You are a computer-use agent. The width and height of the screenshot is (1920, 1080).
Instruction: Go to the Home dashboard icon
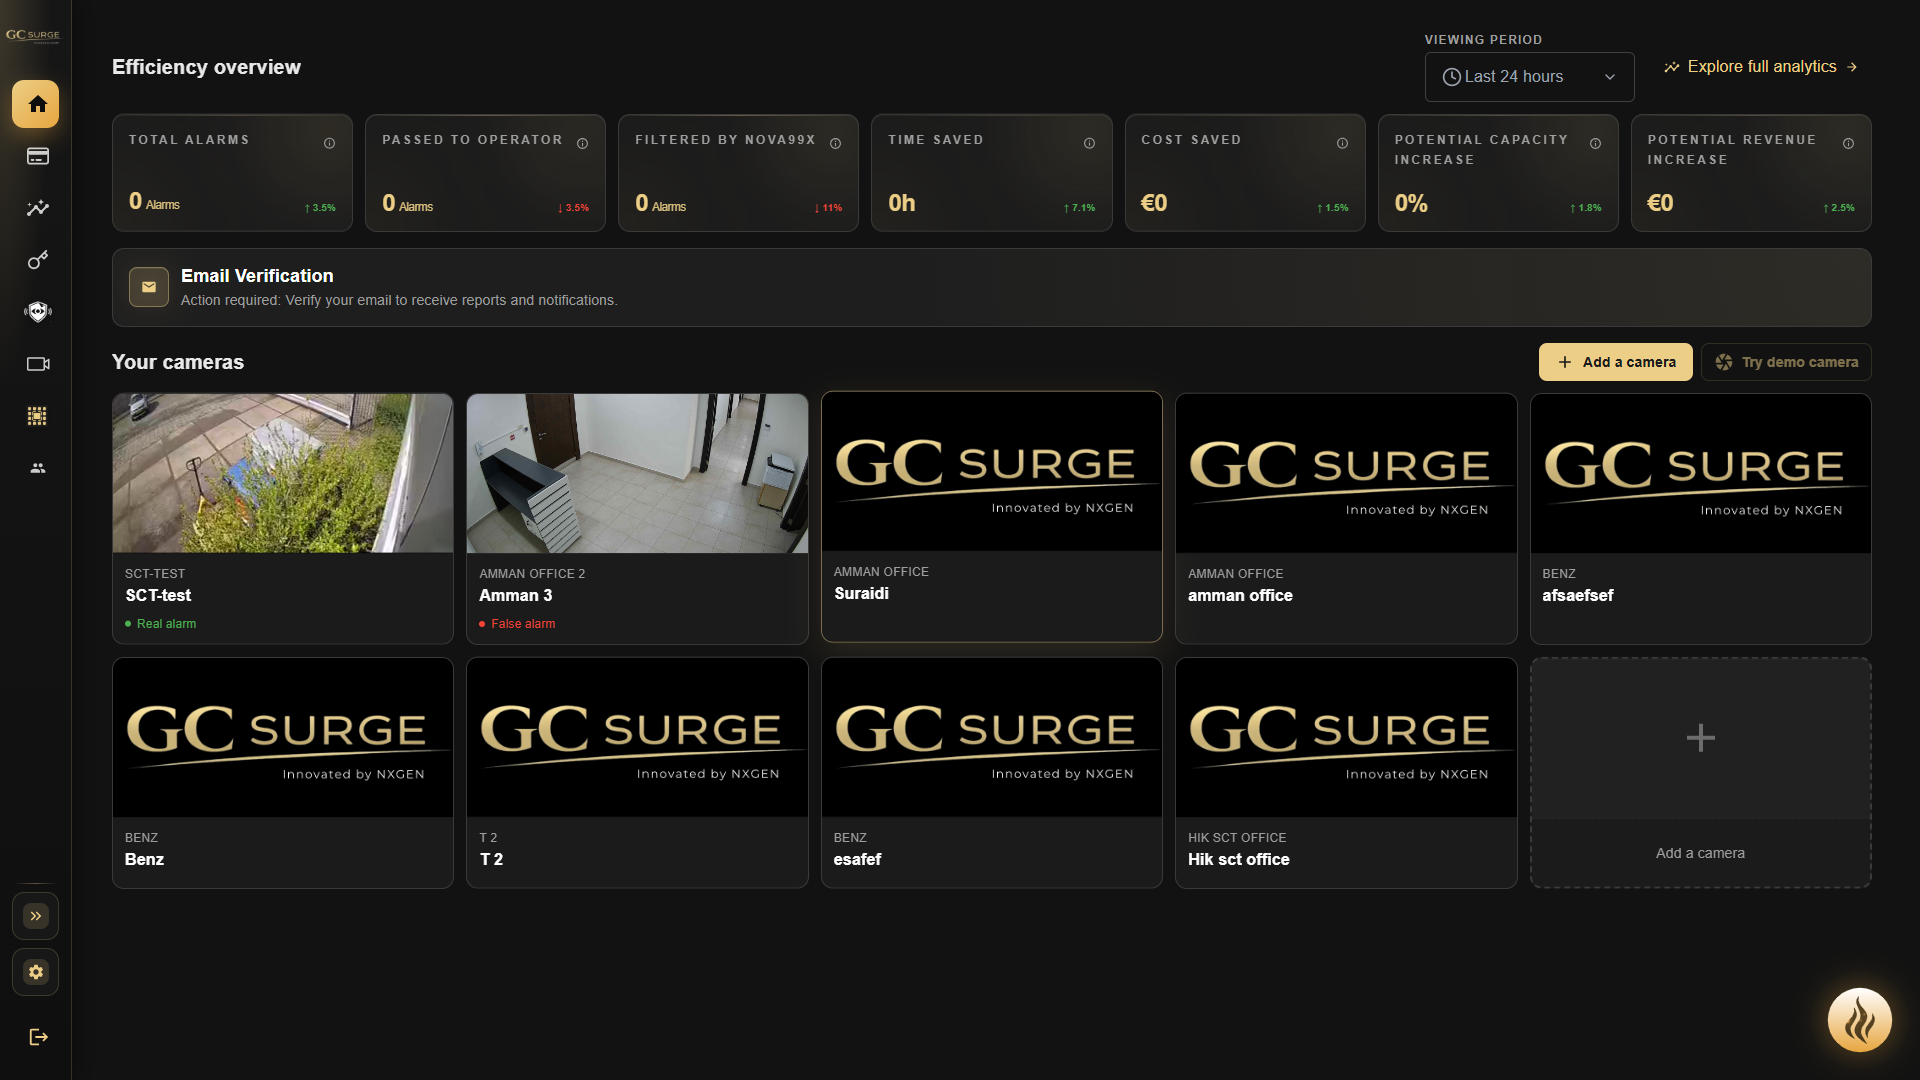(x=36, y=104)
